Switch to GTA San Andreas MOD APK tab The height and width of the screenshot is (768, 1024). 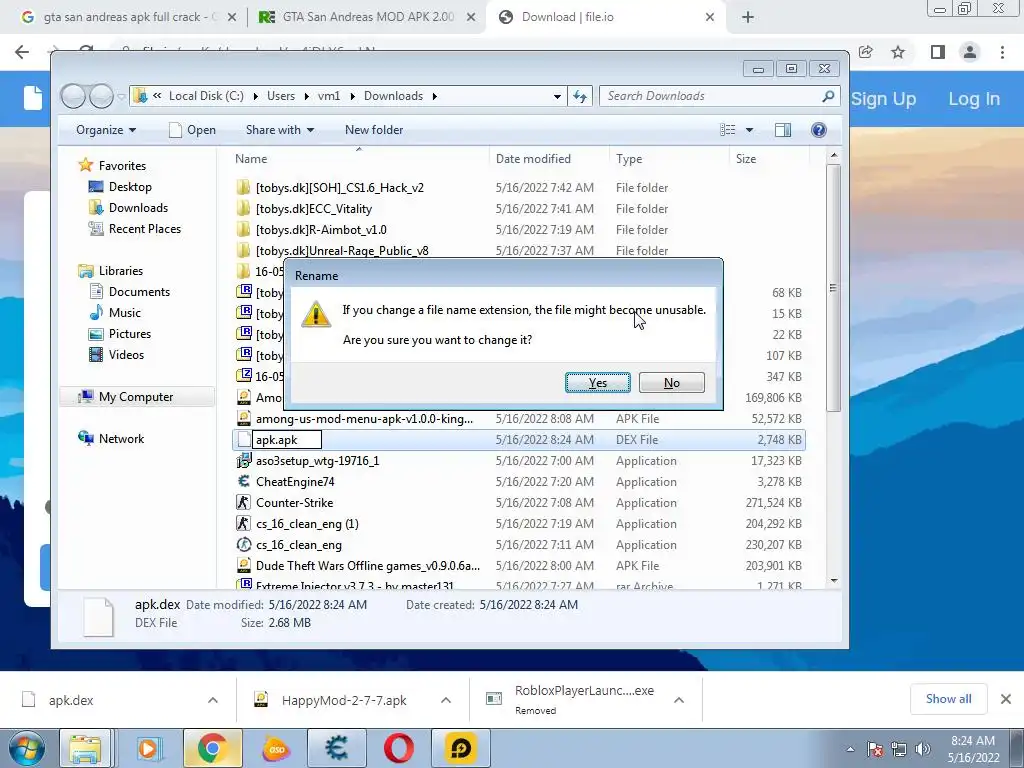(x=367, y=17)
